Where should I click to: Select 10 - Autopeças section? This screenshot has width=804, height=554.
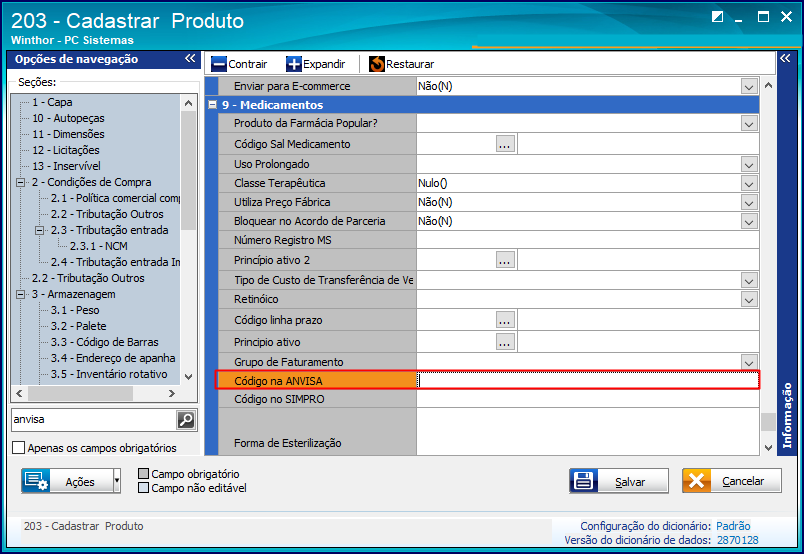pos(68,118)
